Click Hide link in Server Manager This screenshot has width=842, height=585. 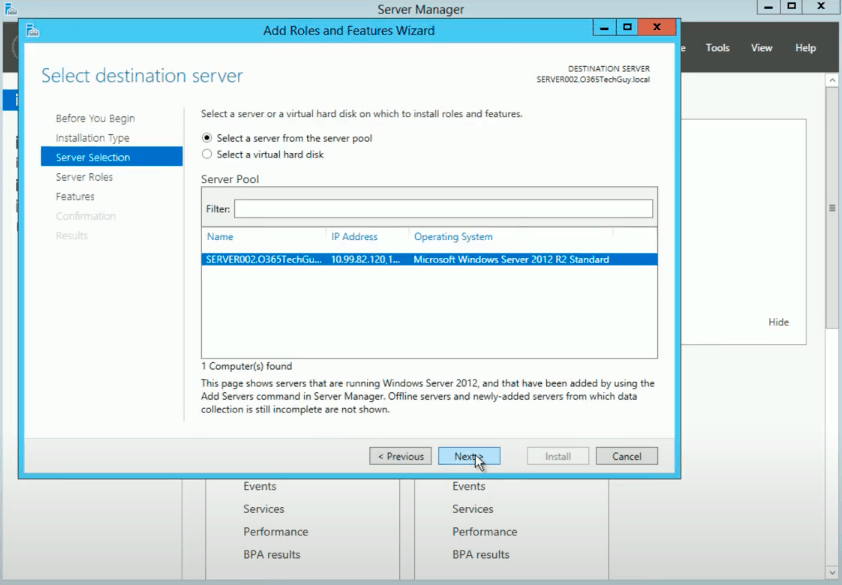click(x=778, y=322)
